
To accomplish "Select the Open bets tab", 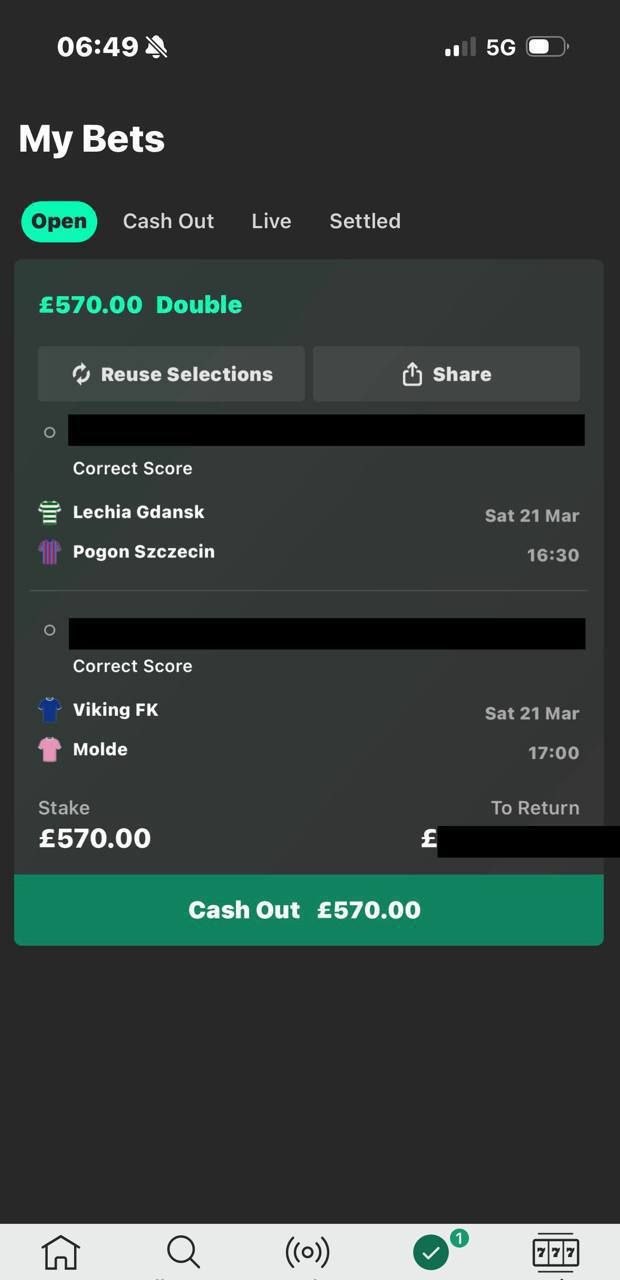I will 59,221.
